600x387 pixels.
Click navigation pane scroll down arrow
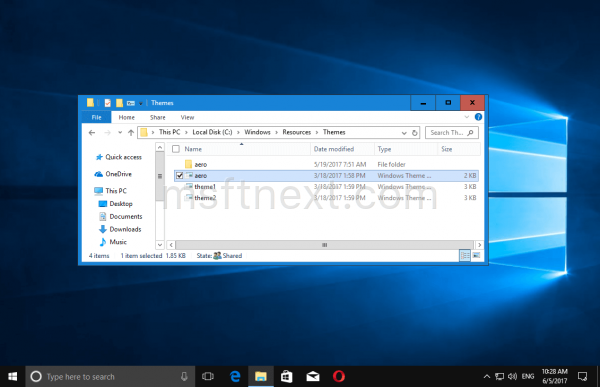160,245
